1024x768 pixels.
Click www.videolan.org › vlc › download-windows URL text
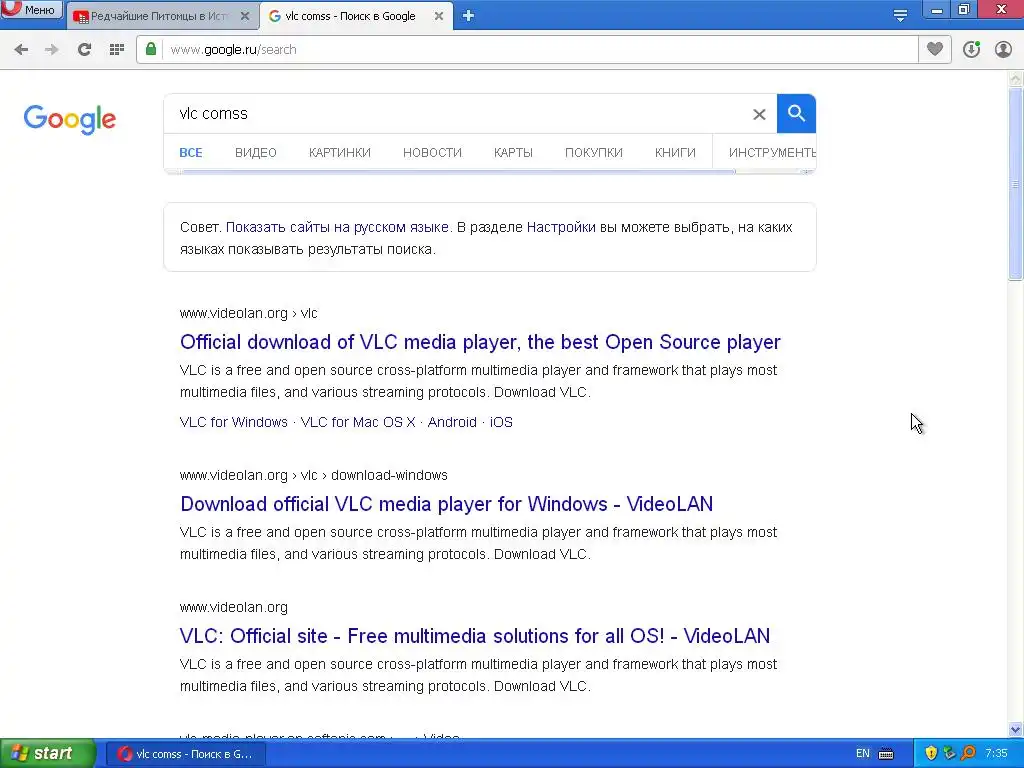[x=313, y=475]
